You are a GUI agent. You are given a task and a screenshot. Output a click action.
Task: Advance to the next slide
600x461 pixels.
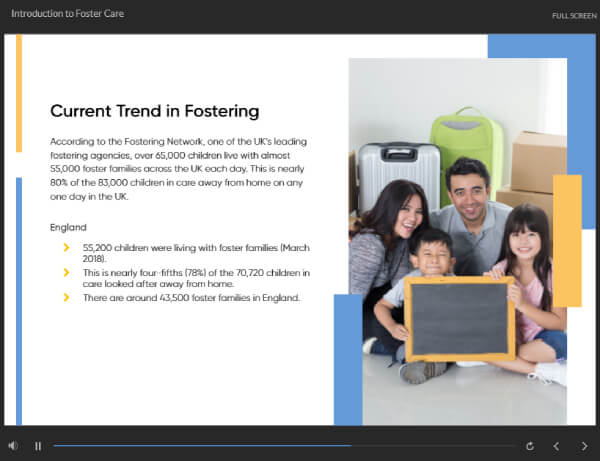(x=583, y=446)
